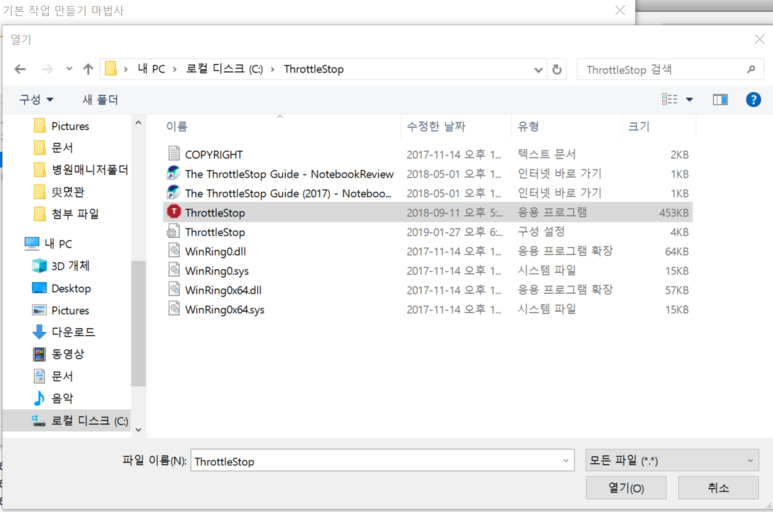This screenshot has height=512, width=773.
Task: Click the 텍스트 문서 type cell
Action: (546, 154)
